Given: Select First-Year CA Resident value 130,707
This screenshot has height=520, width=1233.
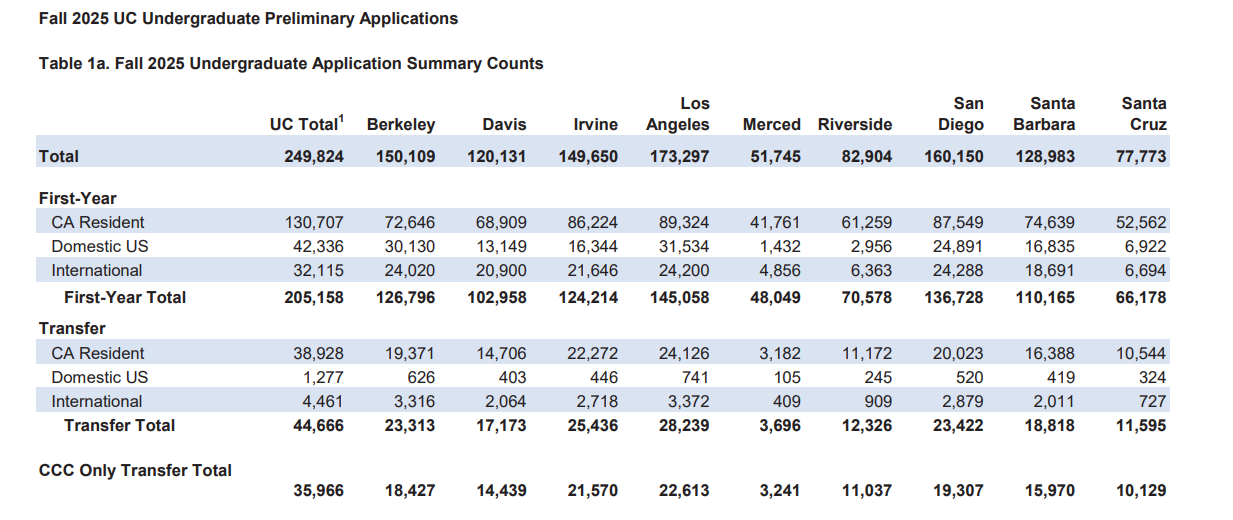Looking at the screenshot, I should [x=315, y=223].
